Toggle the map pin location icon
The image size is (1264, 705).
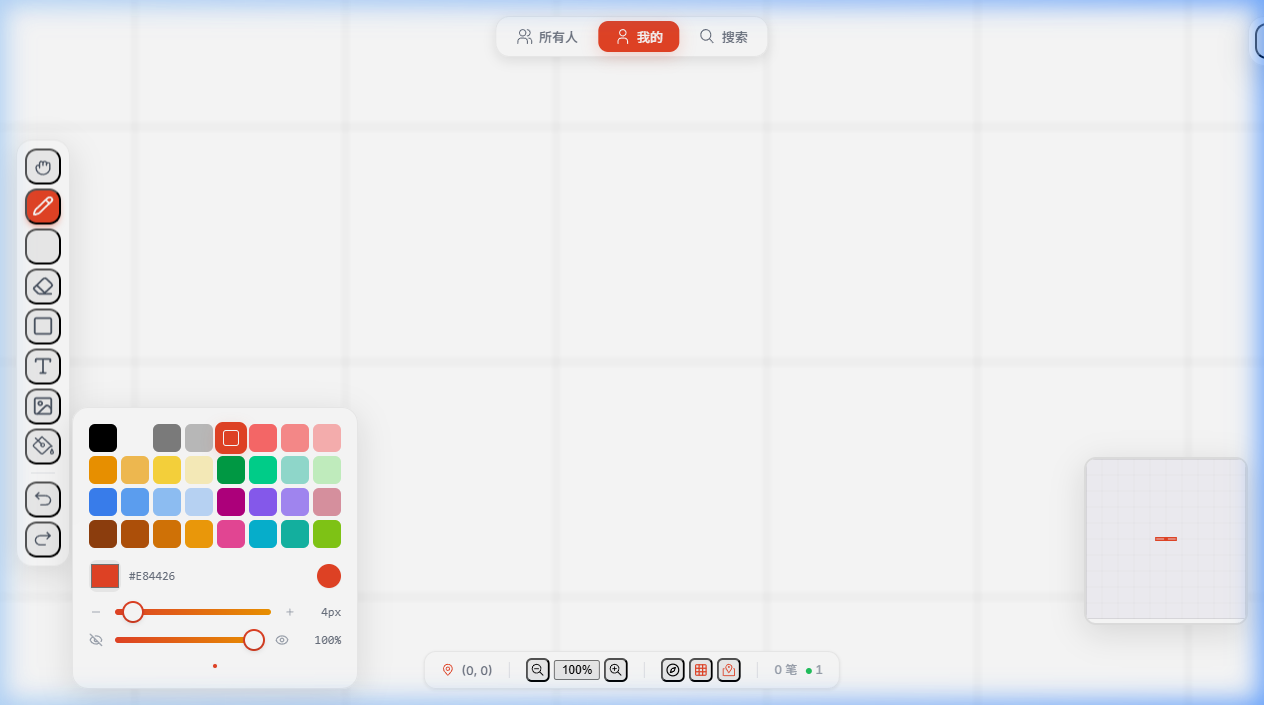[x=729, y=670]
